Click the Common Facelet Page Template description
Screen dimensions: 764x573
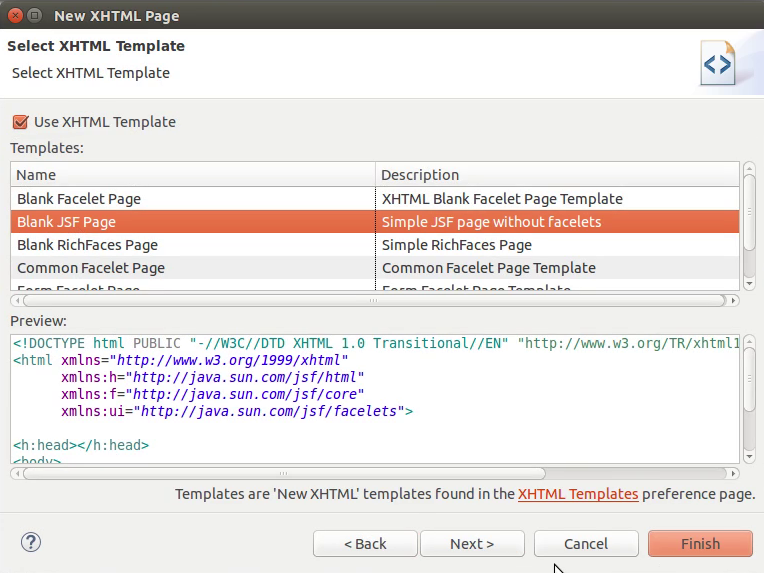pyautogui.click(x=489, y=268)
